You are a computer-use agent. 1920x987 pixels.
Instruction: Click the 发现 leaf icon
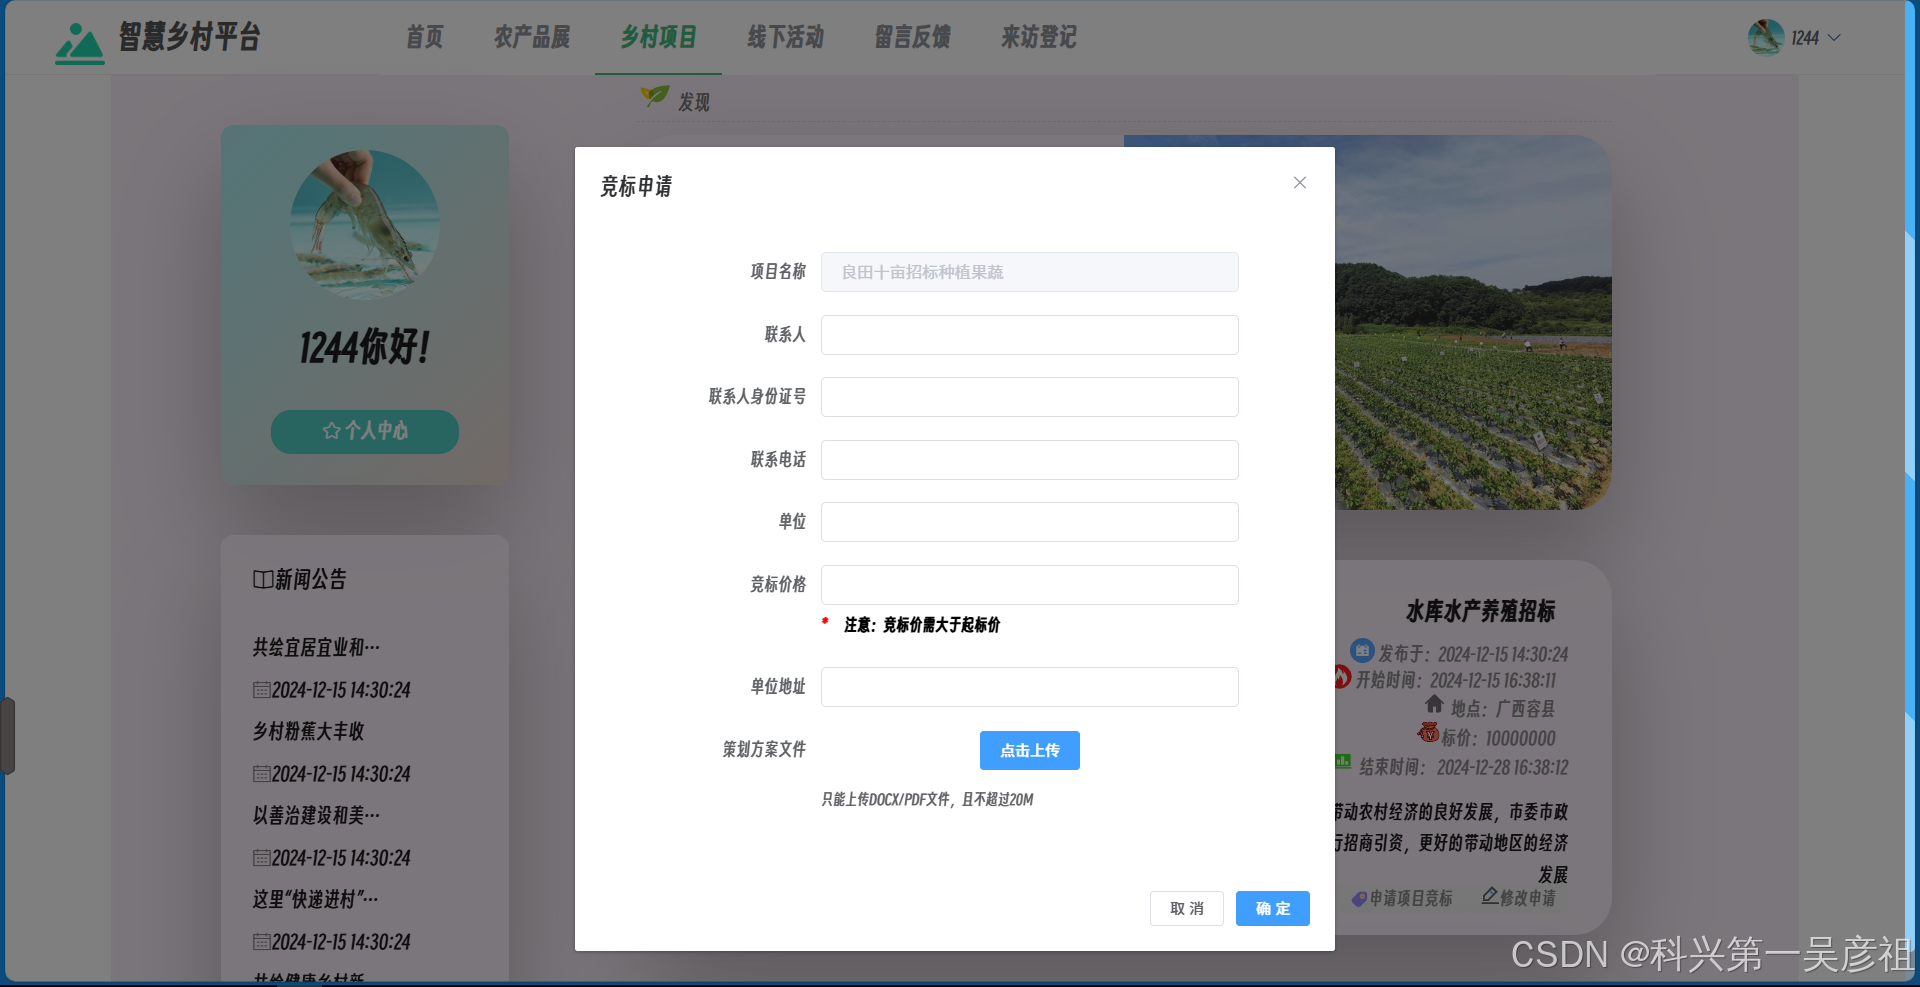[x=655, y=96]
